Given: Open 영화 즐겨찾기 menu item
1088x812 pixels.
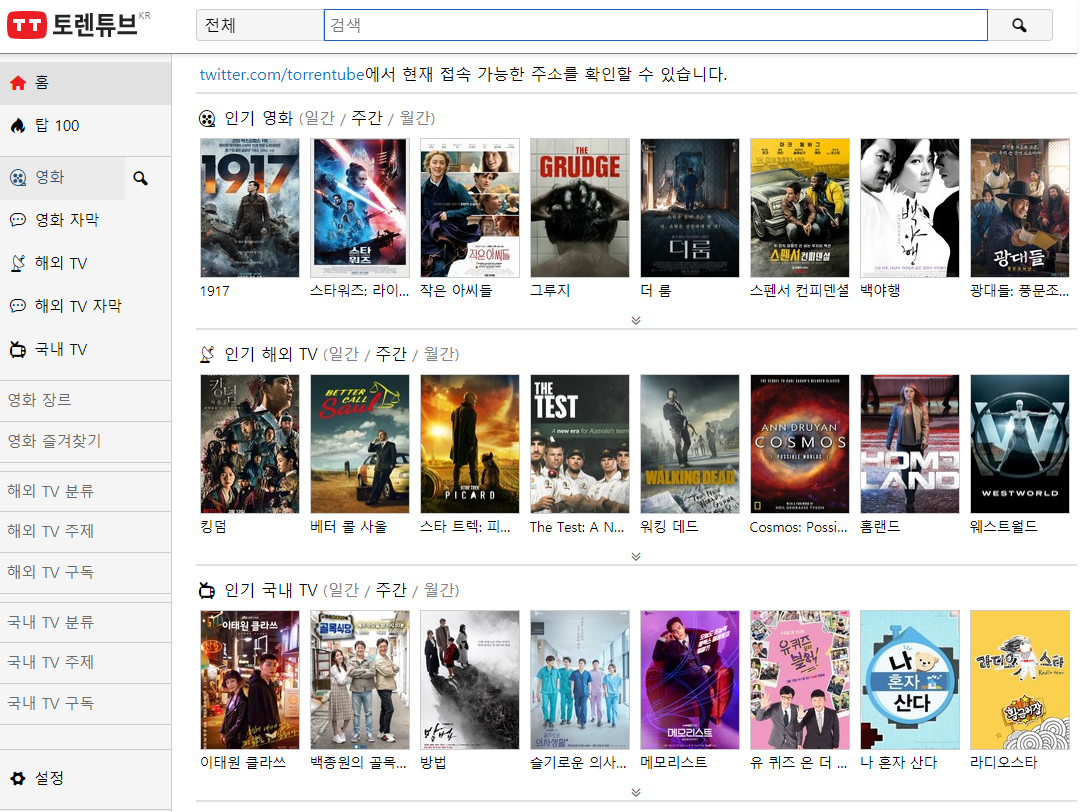Looking at the screenshot, I should 85,441.
